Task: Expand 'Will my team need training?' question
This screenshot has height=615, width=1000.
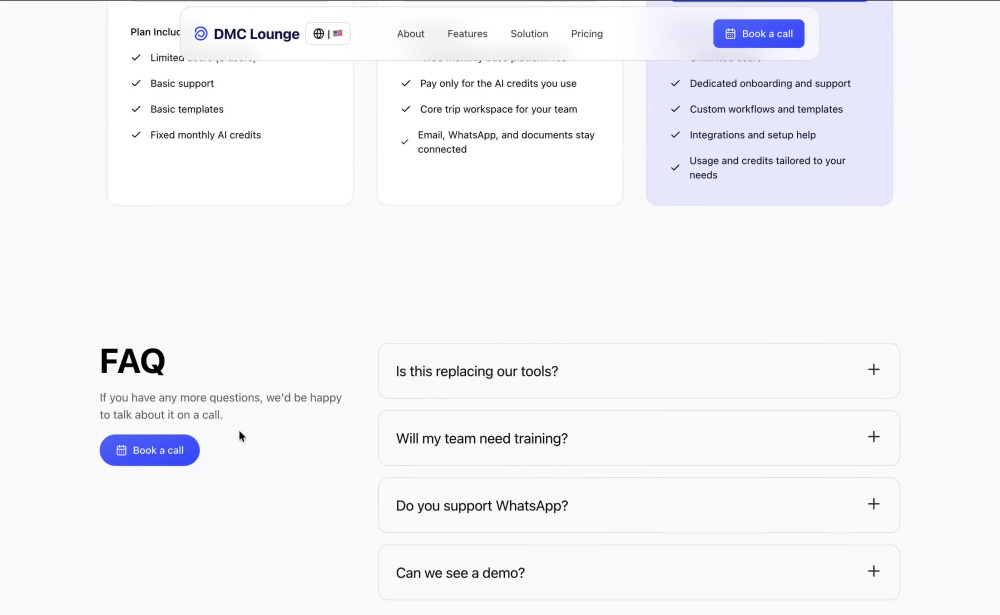Action: (x=639, y=438)
